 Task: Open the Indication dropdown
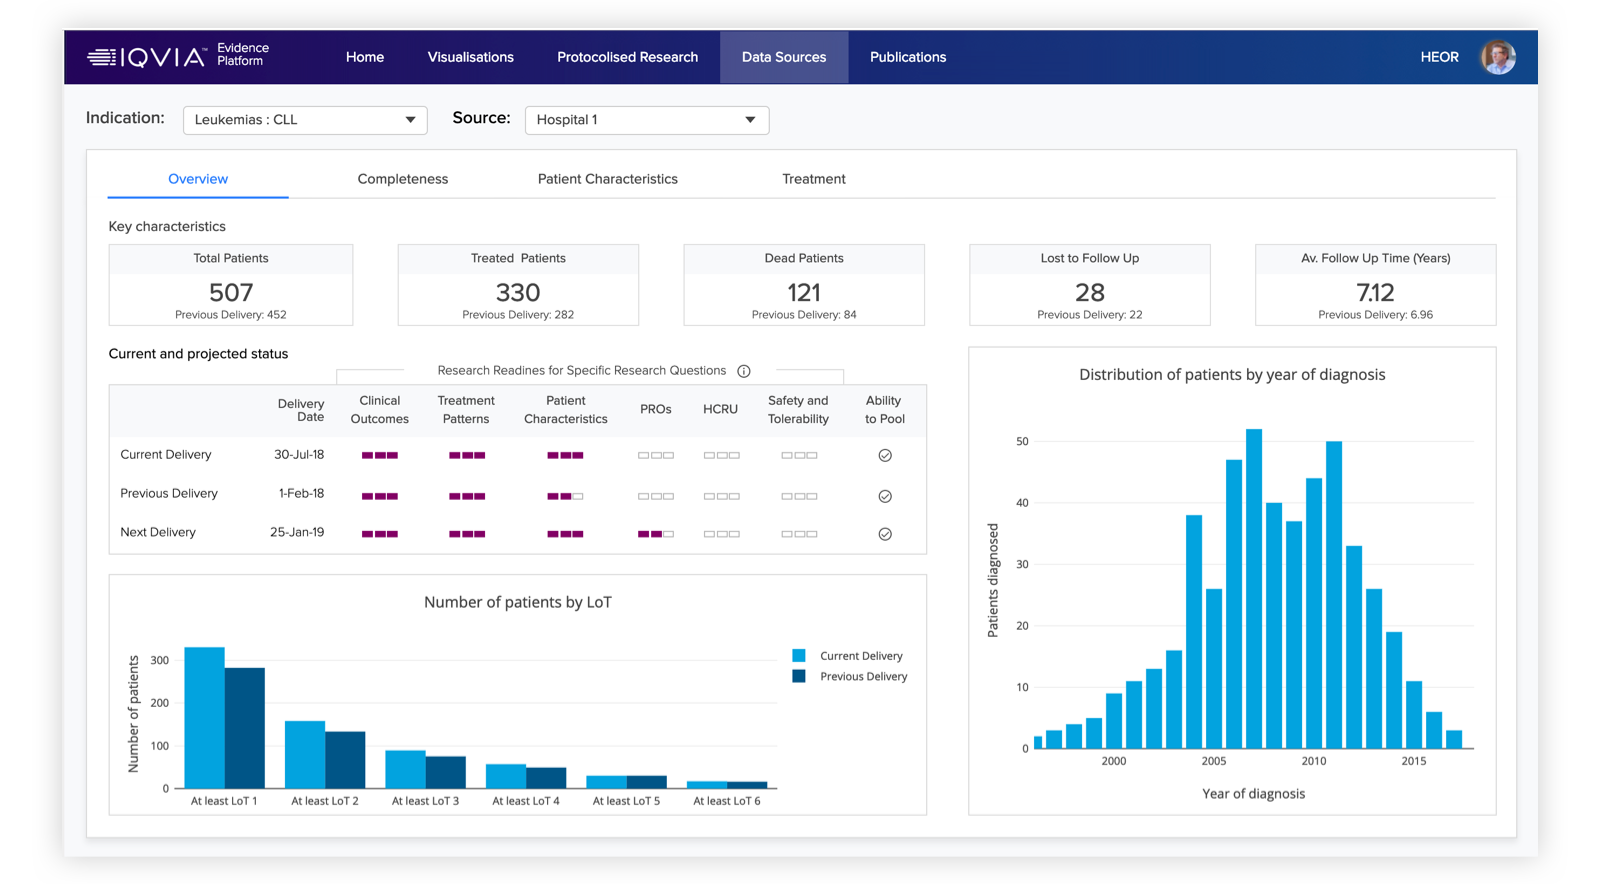pyautogui.click(x=305, y=120)
